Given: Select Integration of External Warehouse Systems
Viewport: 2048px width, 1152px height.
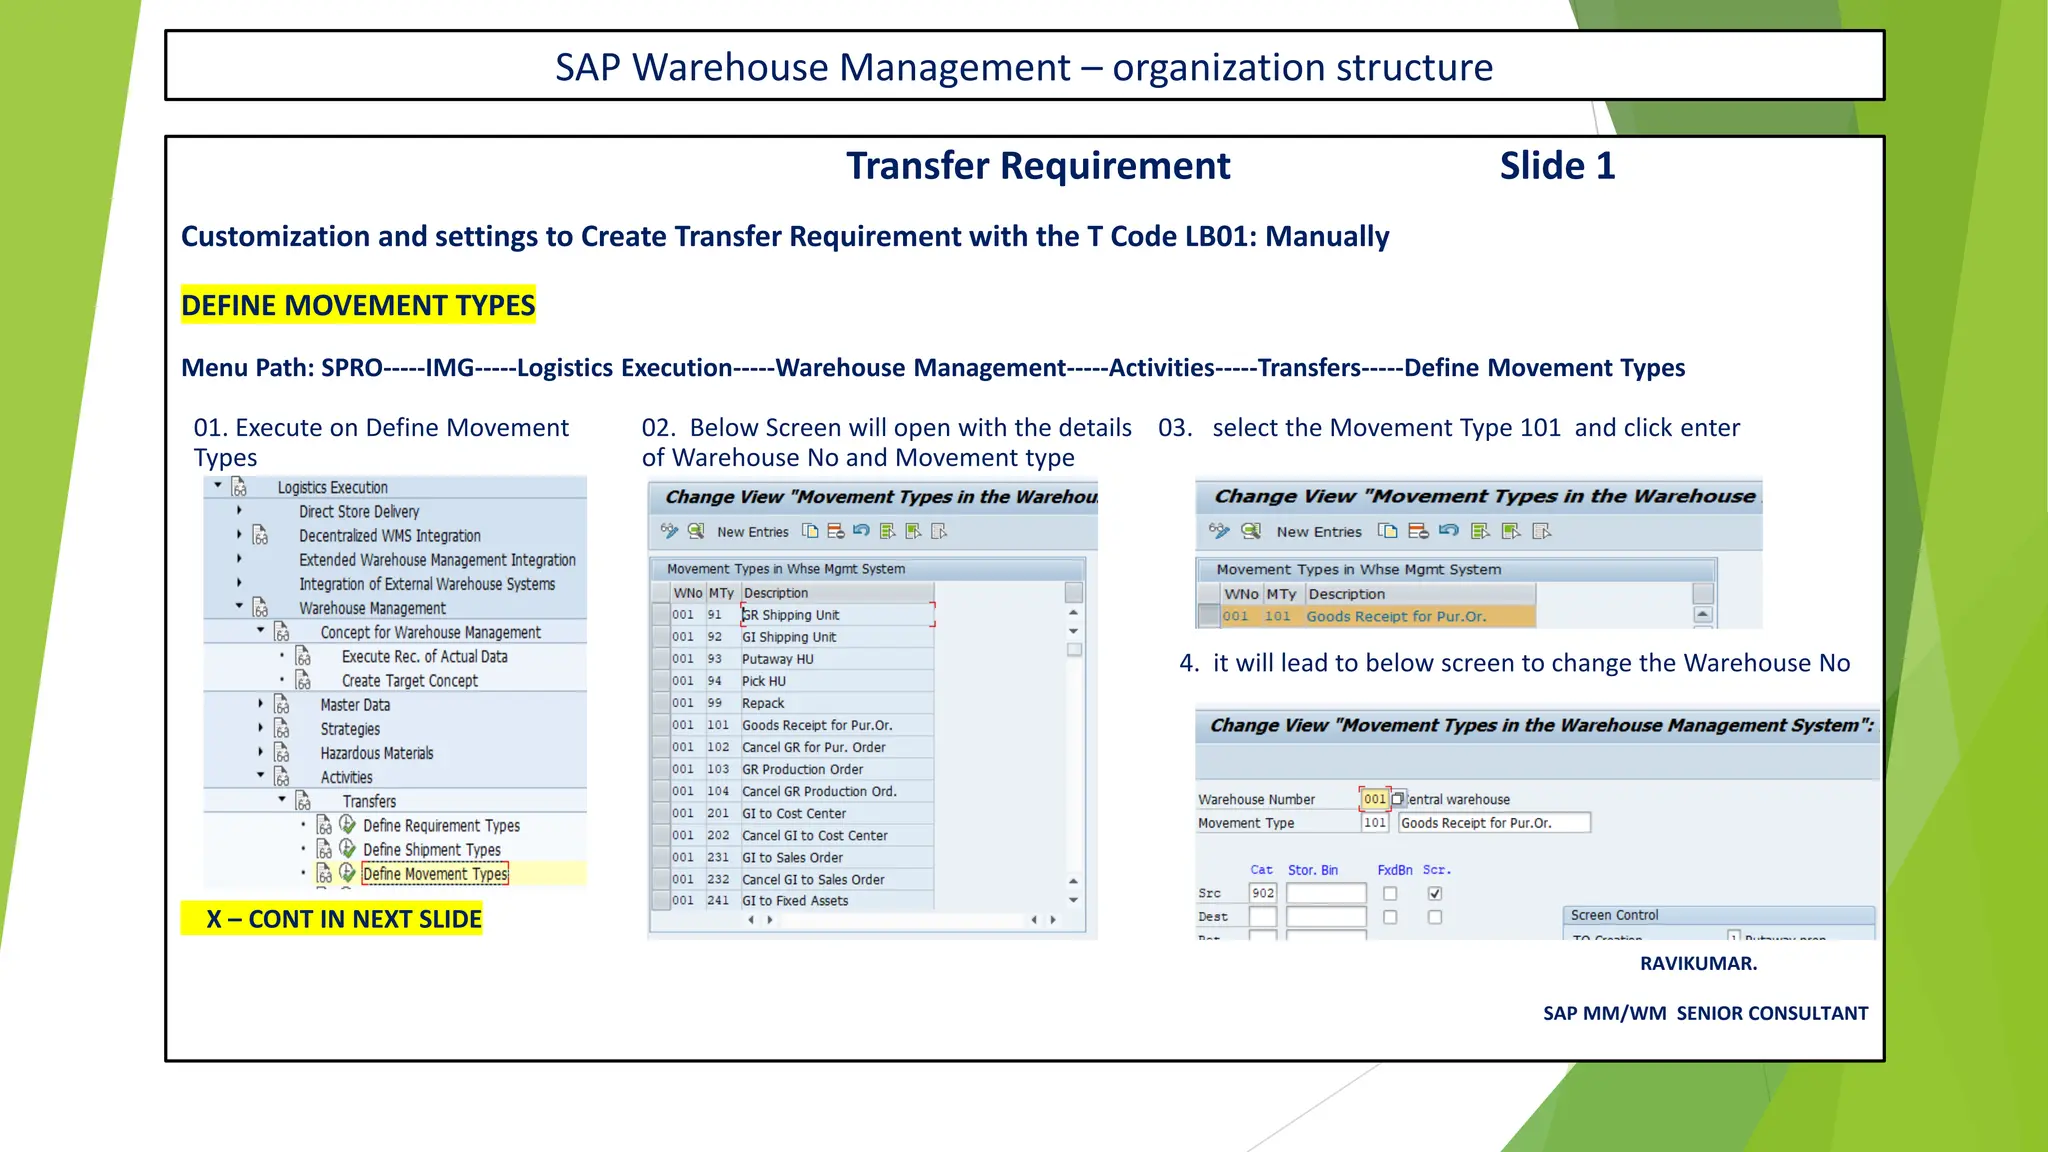Looking at the screenshot, I should pos(427,584).
